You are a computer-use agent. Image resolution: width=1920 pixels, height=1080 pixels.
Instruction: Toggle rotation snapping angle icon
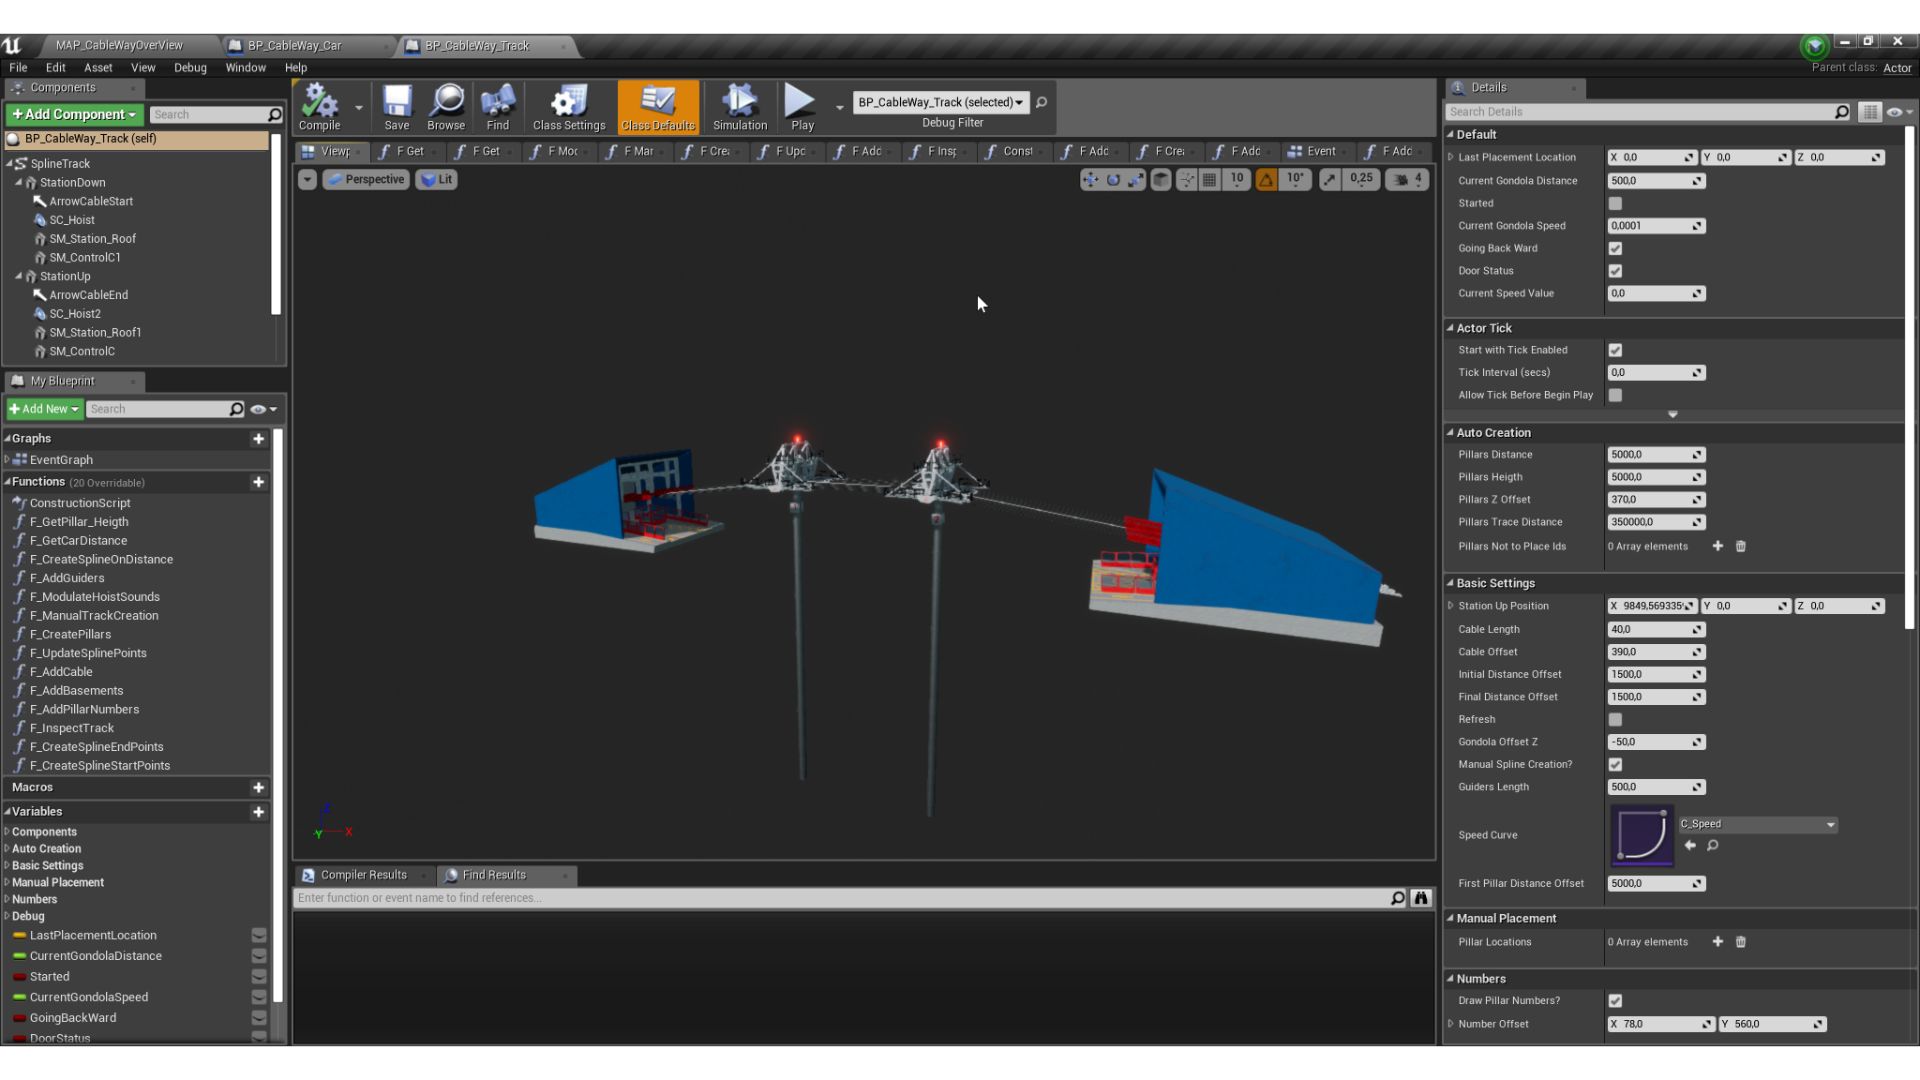(x=1266, y=179)
